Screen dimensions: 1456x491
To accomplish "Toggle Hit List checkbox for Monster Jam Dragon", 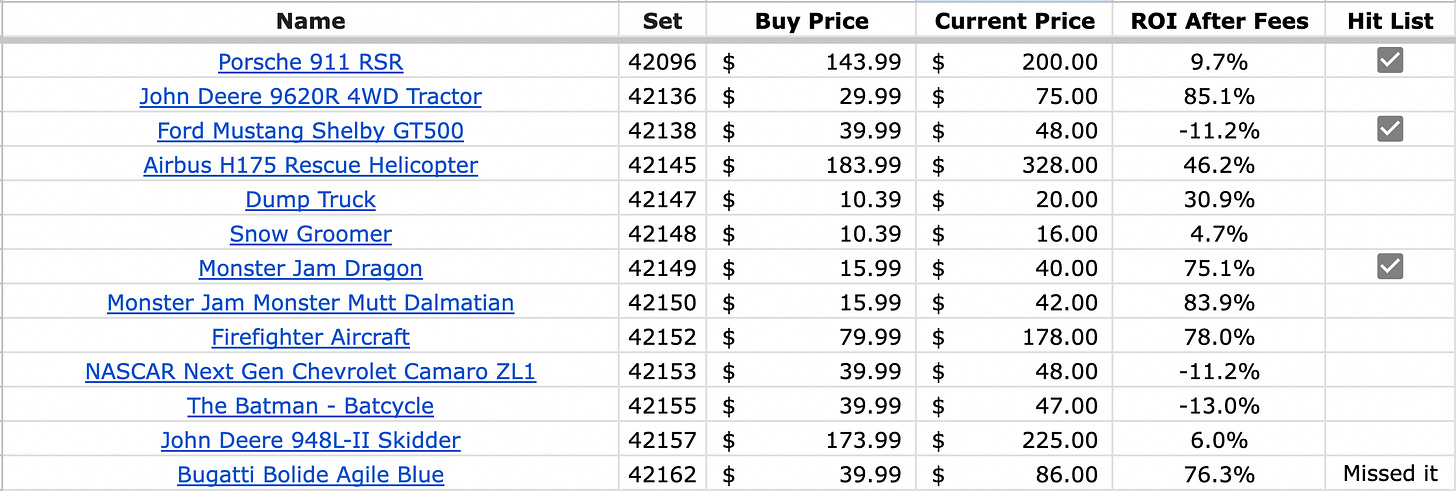I will tap(1390, 266).
